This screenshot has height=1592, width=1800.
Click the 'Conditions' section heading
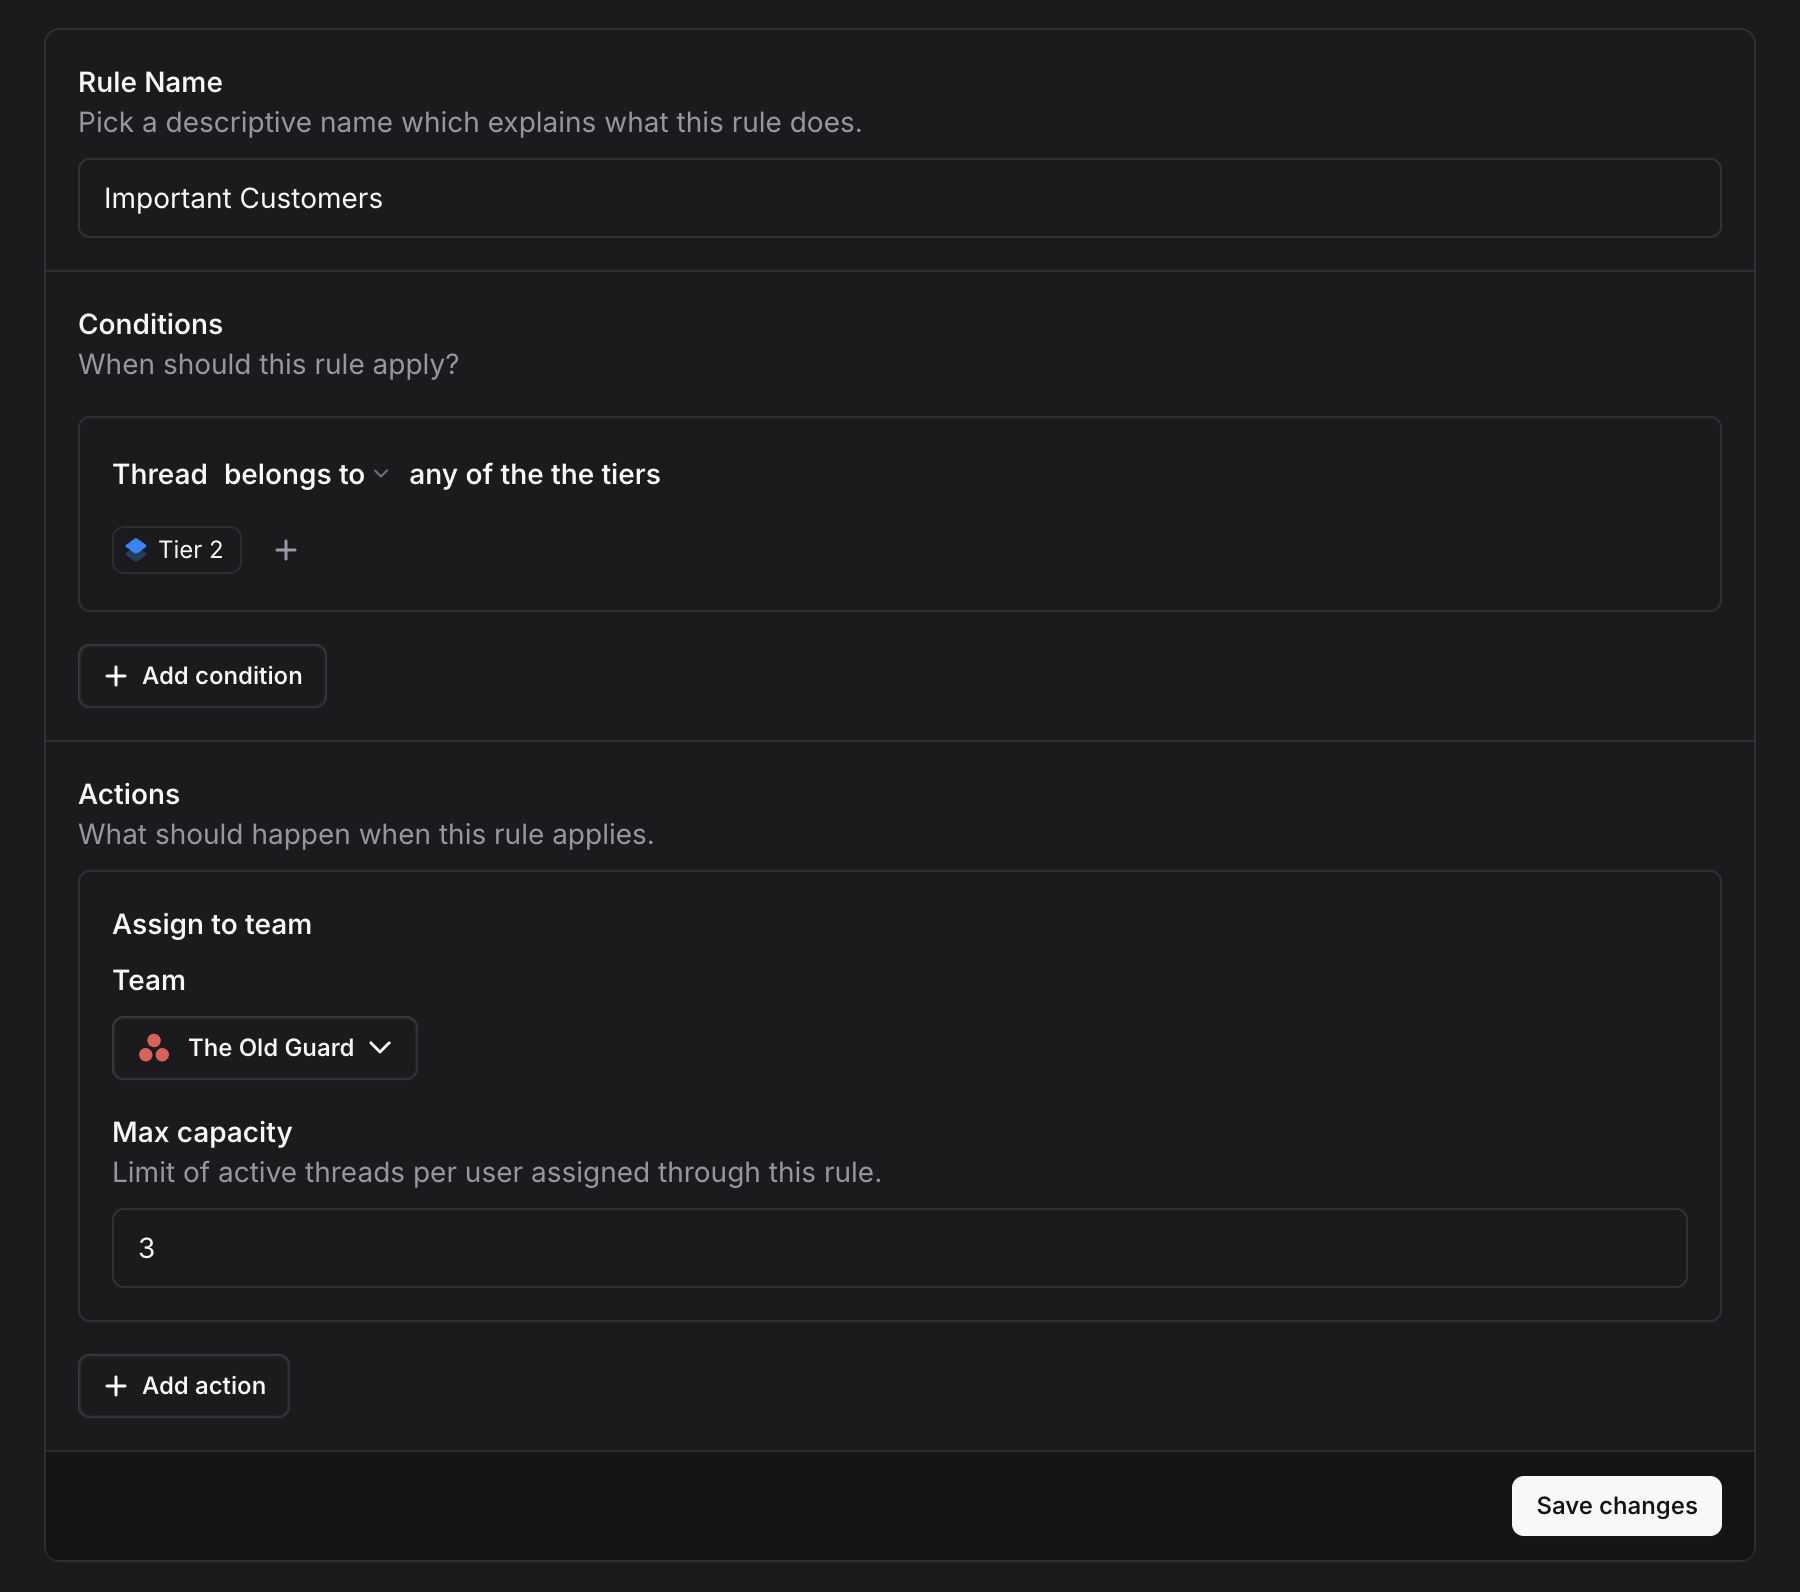coord(151,324)
